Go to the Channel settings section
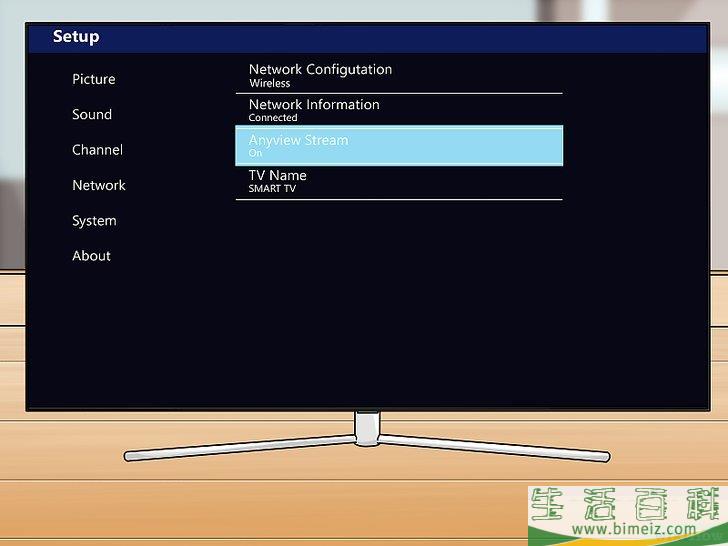This screenshot has height=546, width=728. point(97,150)
